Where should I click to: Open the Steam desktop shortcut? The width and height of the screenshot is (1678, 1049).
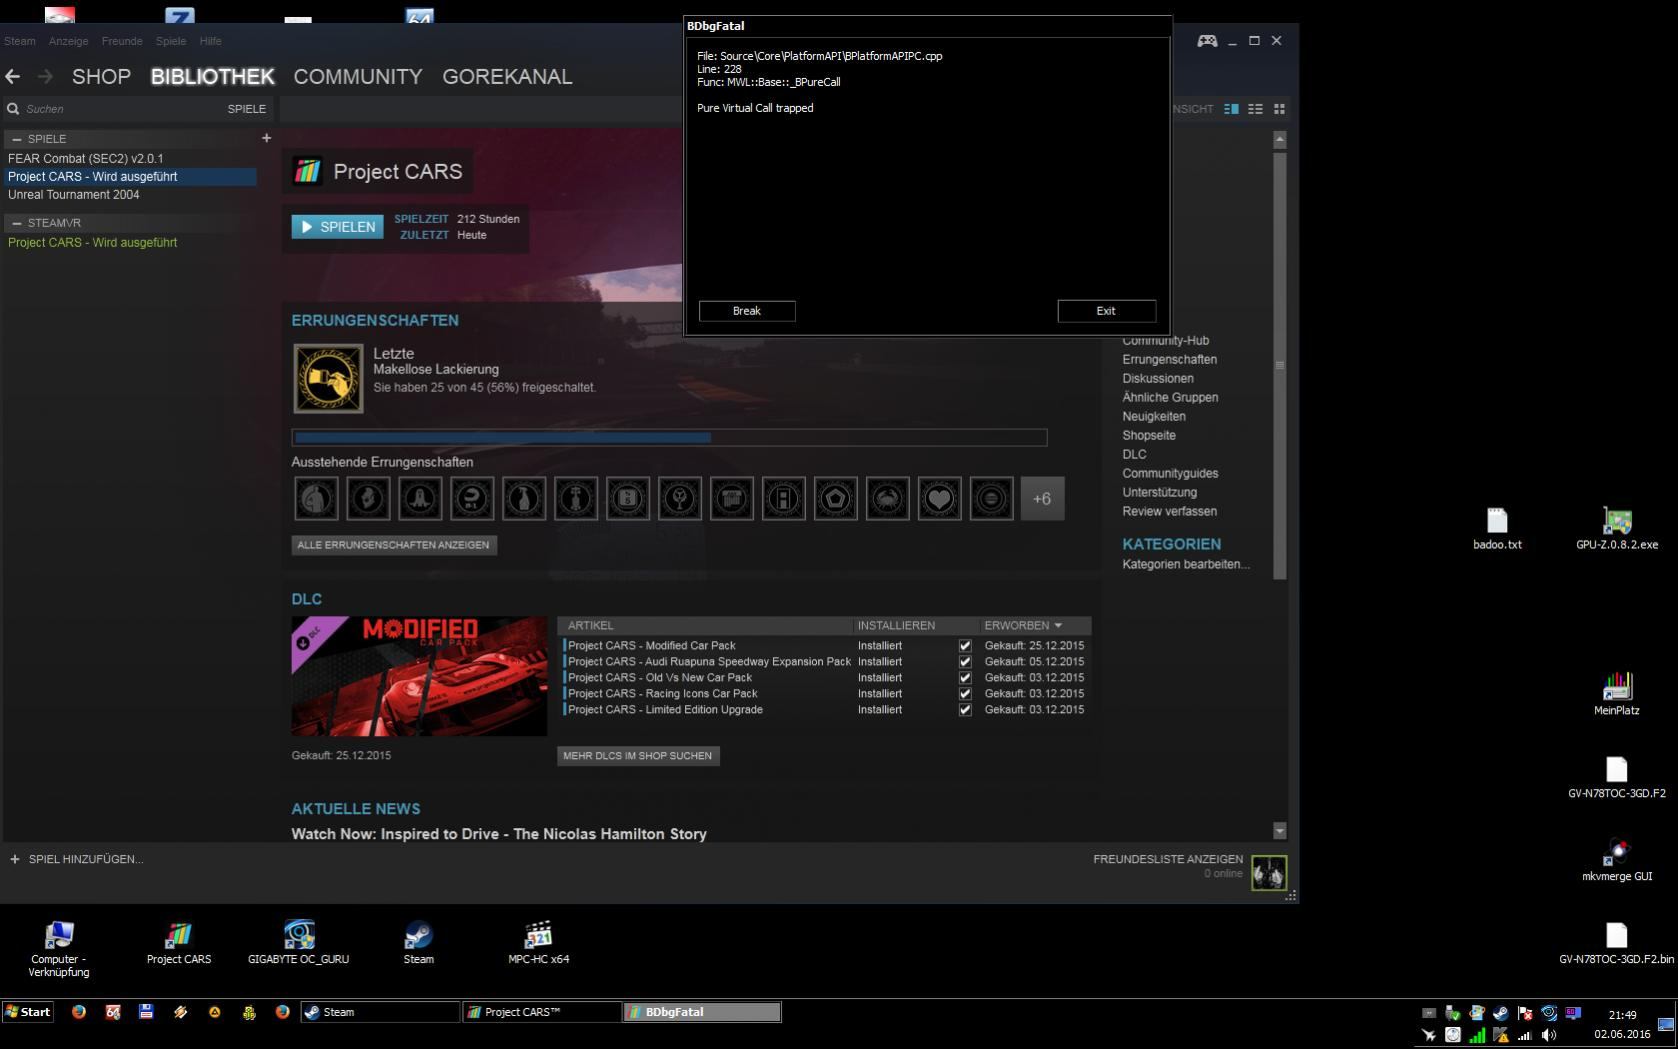418,942
